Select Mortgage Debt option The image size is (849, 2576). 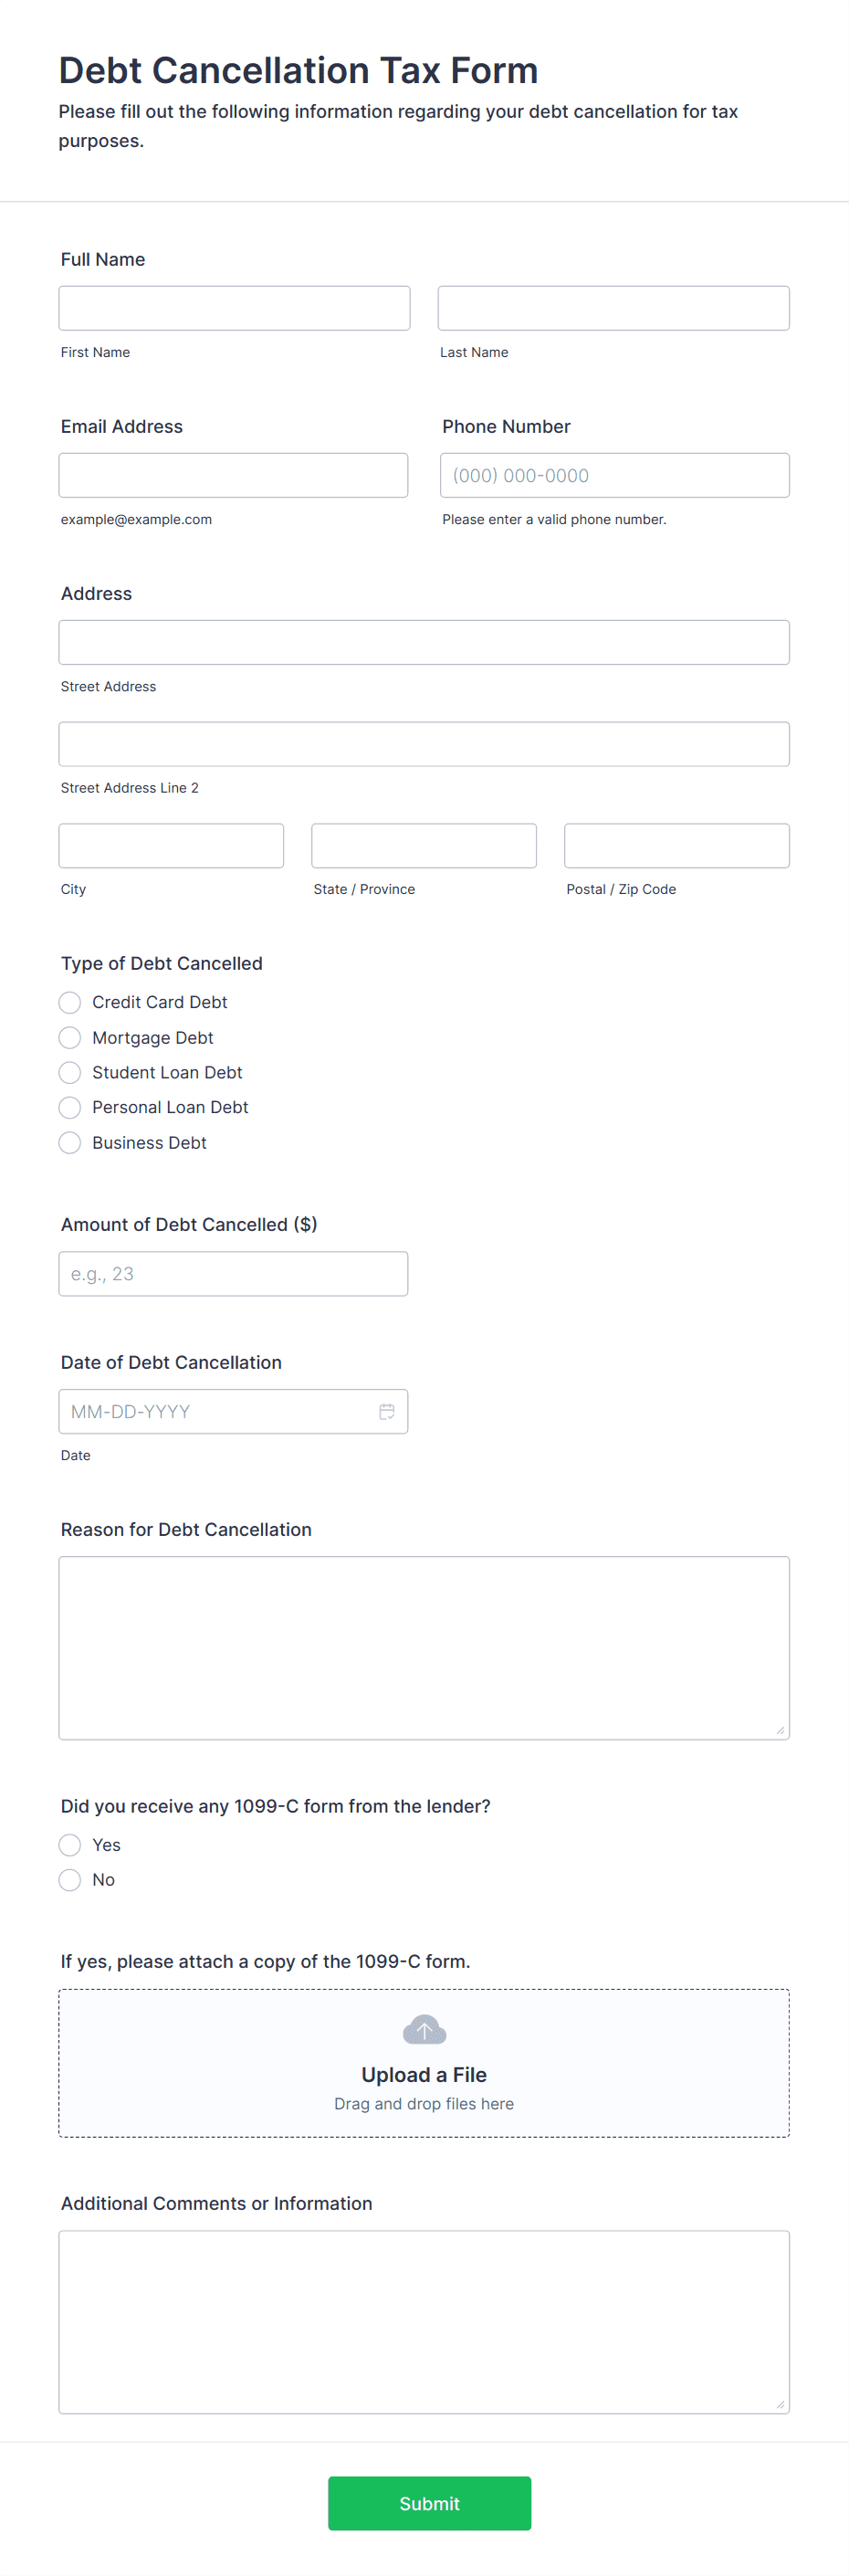(x=69, y=1037)
